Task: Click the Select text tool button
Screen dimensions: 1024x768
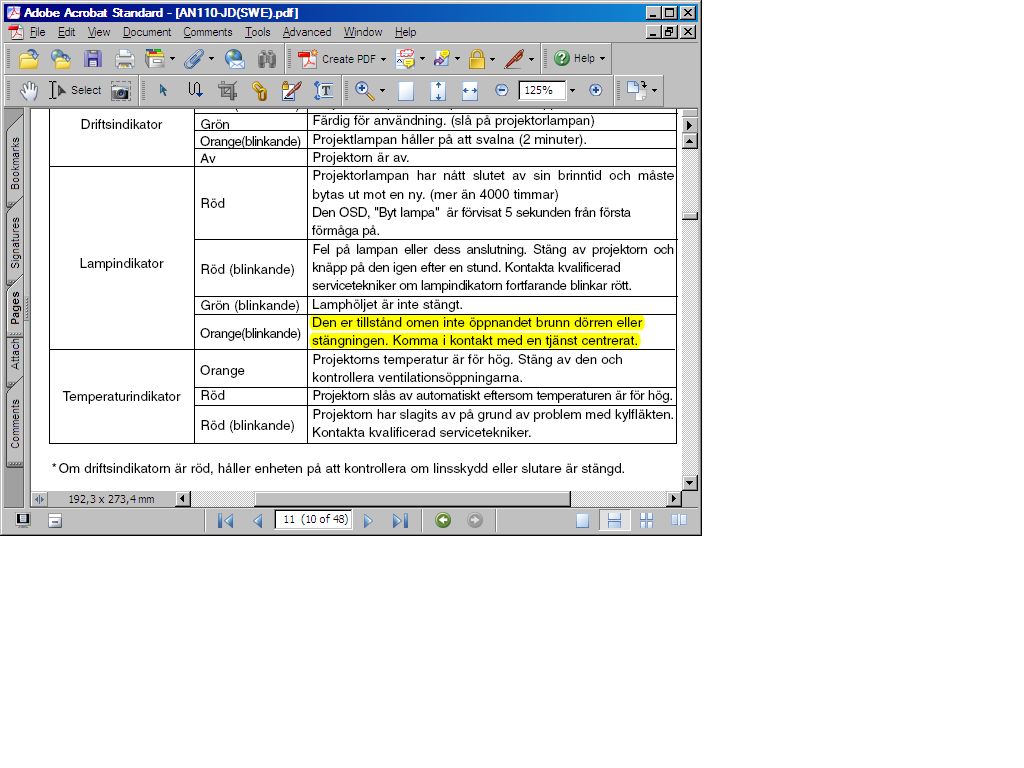Action: click(x=76, y=91)
